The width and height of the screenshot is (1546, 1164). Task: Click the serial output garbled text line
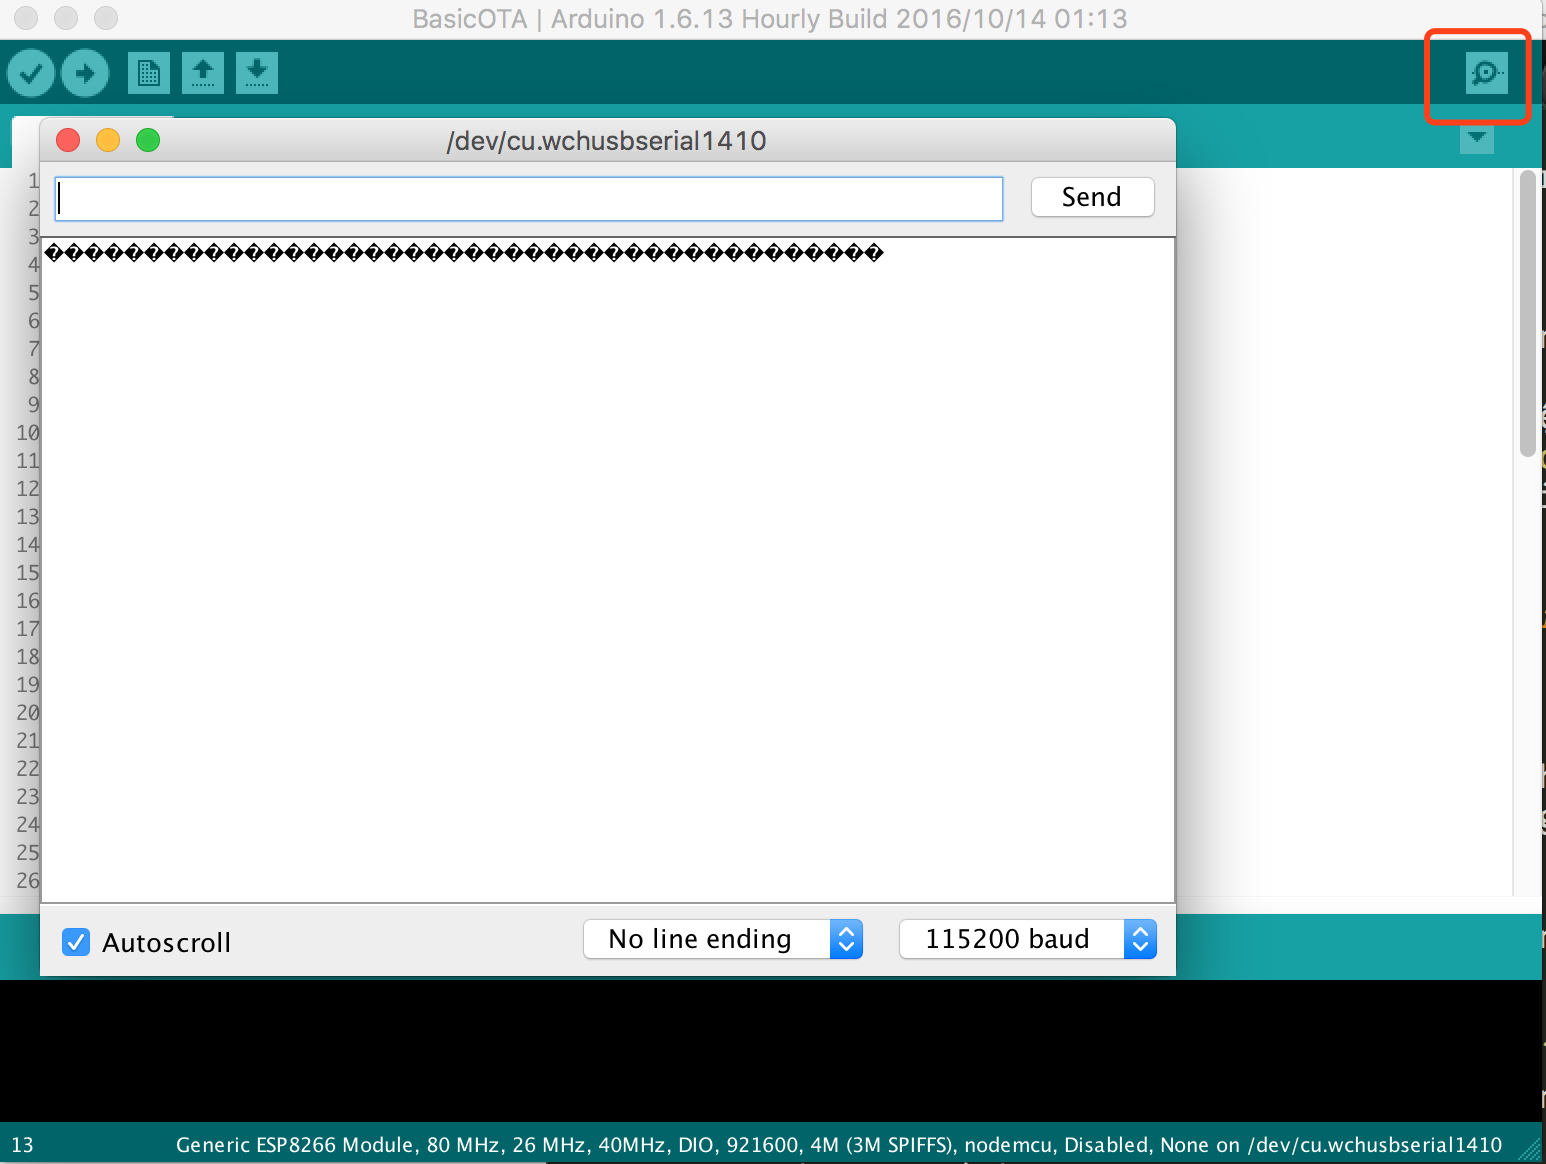coord(464,253)
